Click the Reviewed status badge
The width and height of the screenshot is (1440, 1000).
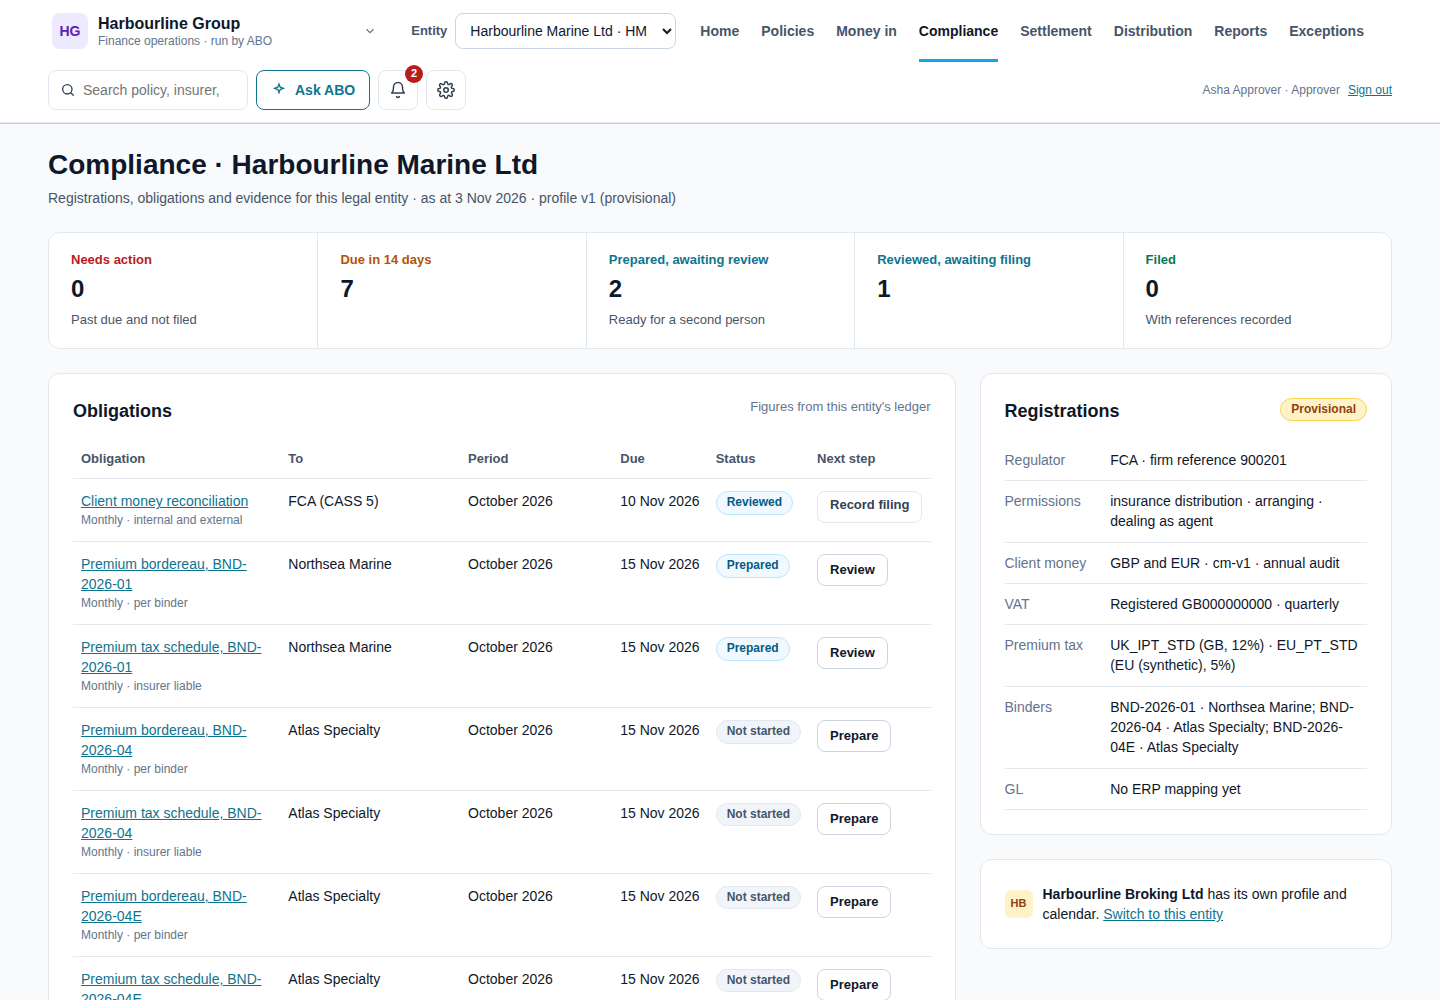point(754,502)
